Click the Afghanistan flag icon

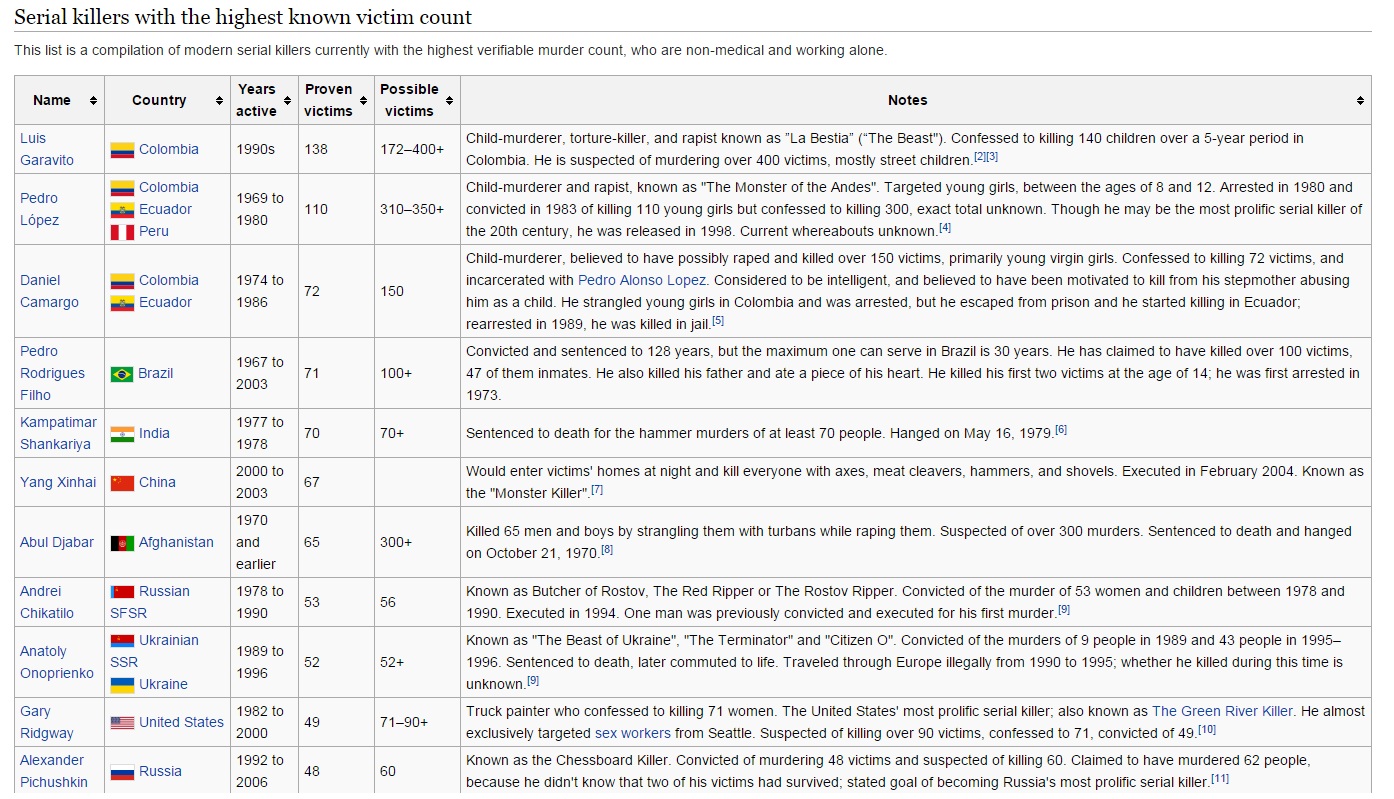coord(122,543)
